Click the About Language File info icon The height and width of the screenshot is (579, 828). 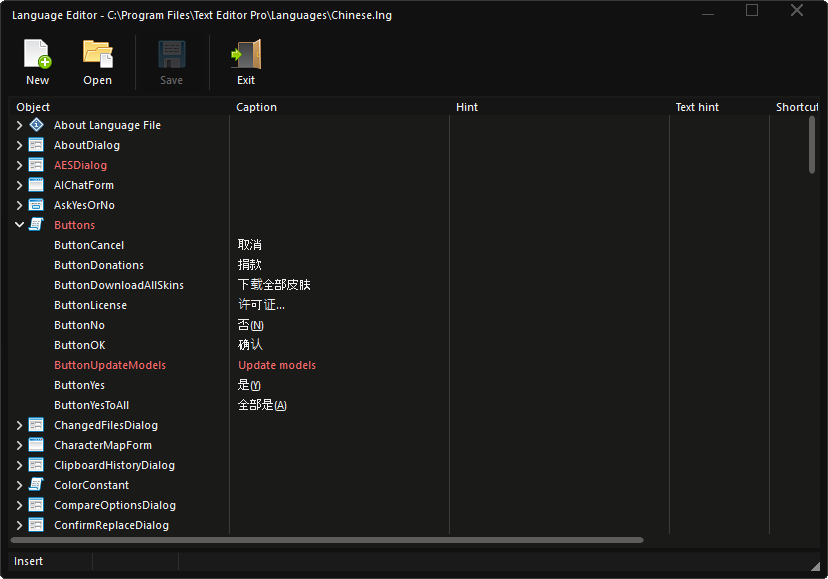pos(36,125)
